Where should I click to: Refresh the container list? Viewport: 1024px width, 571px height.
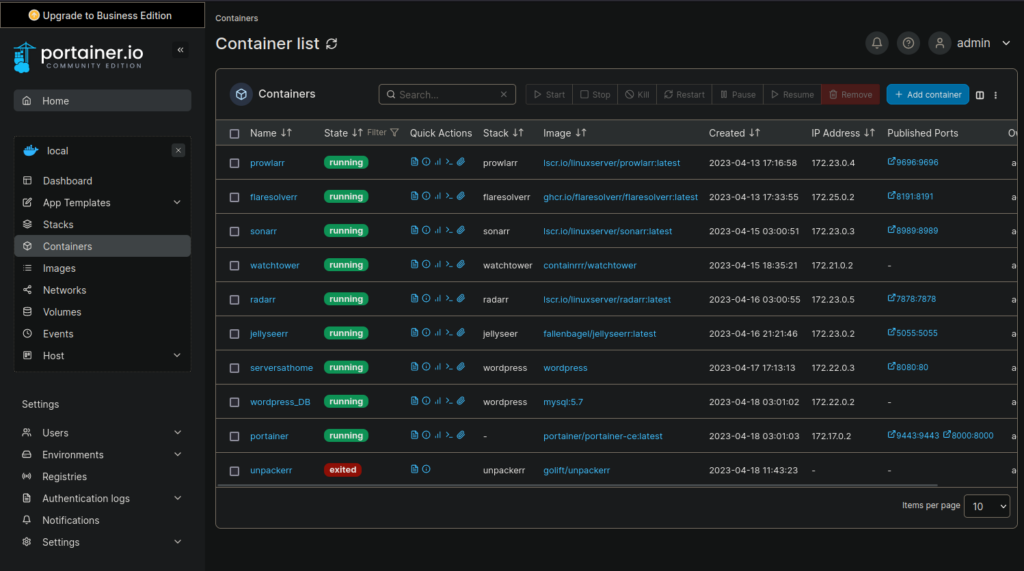coord(332,44)
